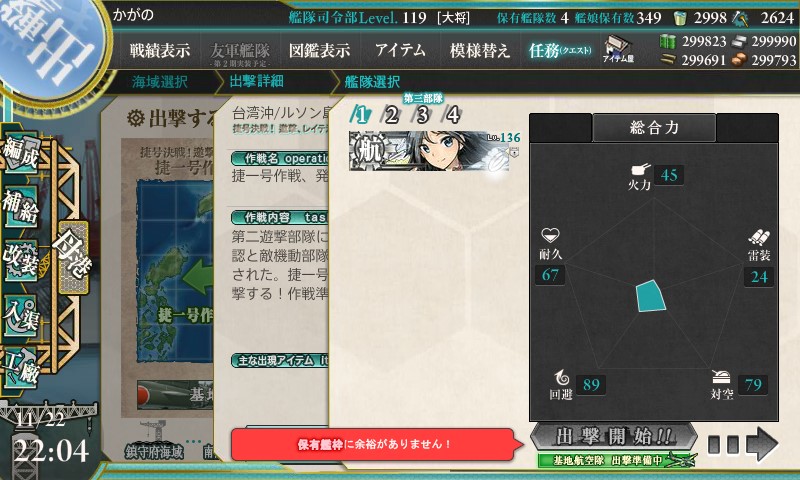This screenshot has height=480, width=800.
Task: Open 図鑑表示 menu
Action: pos(320,50)
